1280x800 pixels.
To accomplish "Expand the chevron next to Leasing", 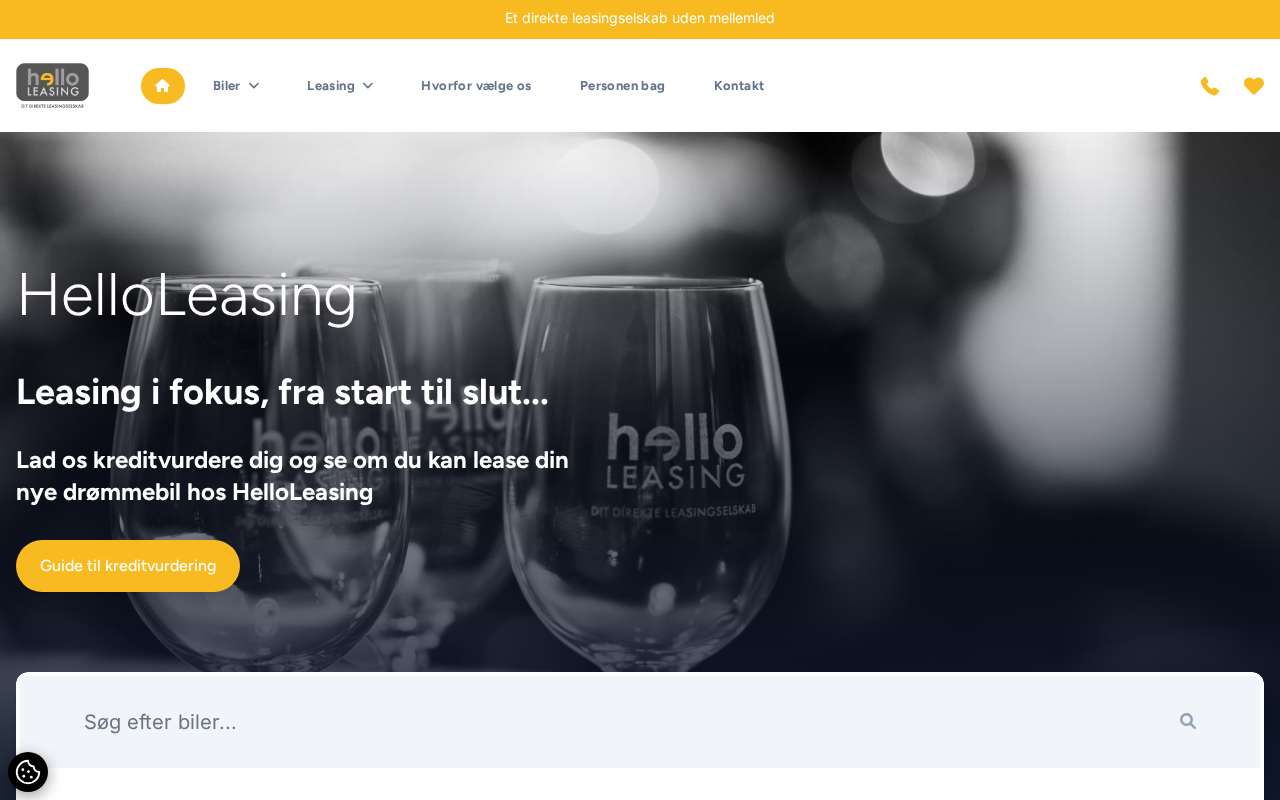I will point(368,86).
